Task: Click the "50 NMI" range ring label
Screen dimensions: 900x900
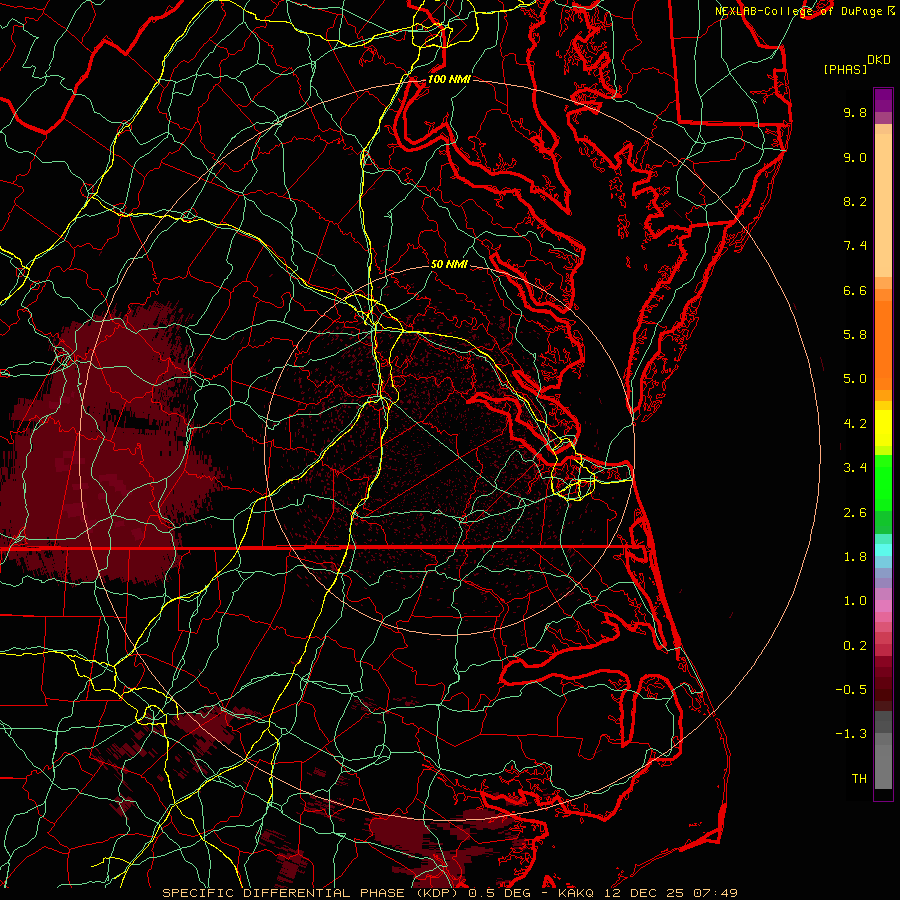Action: tap(449, 264)
